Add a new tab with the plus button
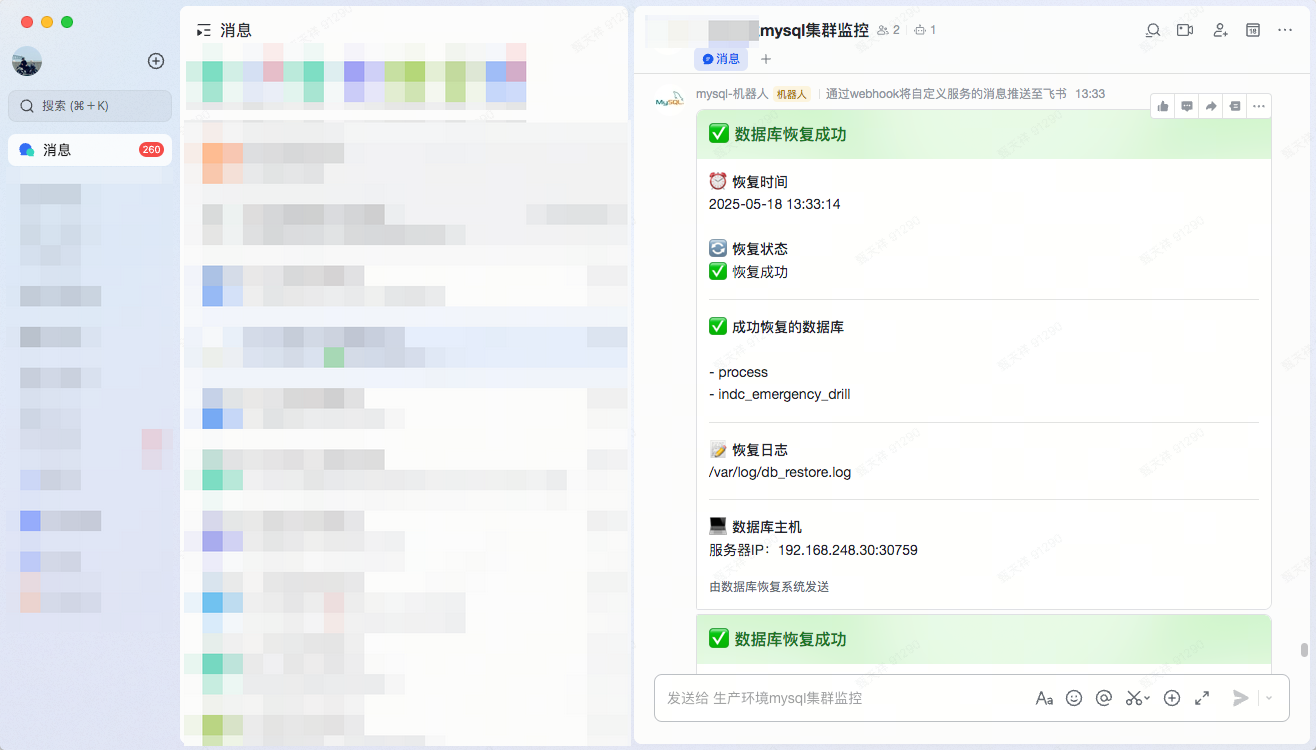1316x750 pixels. pyautogui.click(x=766, y=59)
